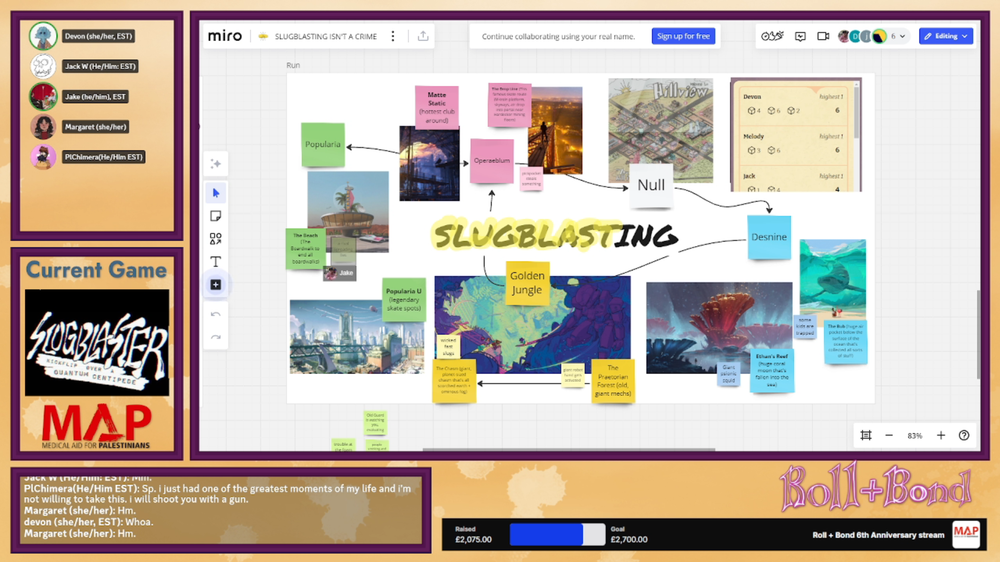The image size is (1000, 562).
Task: Click the Miro AI sparkle icon
Action: pyautogui.click(x=216, y=164)
